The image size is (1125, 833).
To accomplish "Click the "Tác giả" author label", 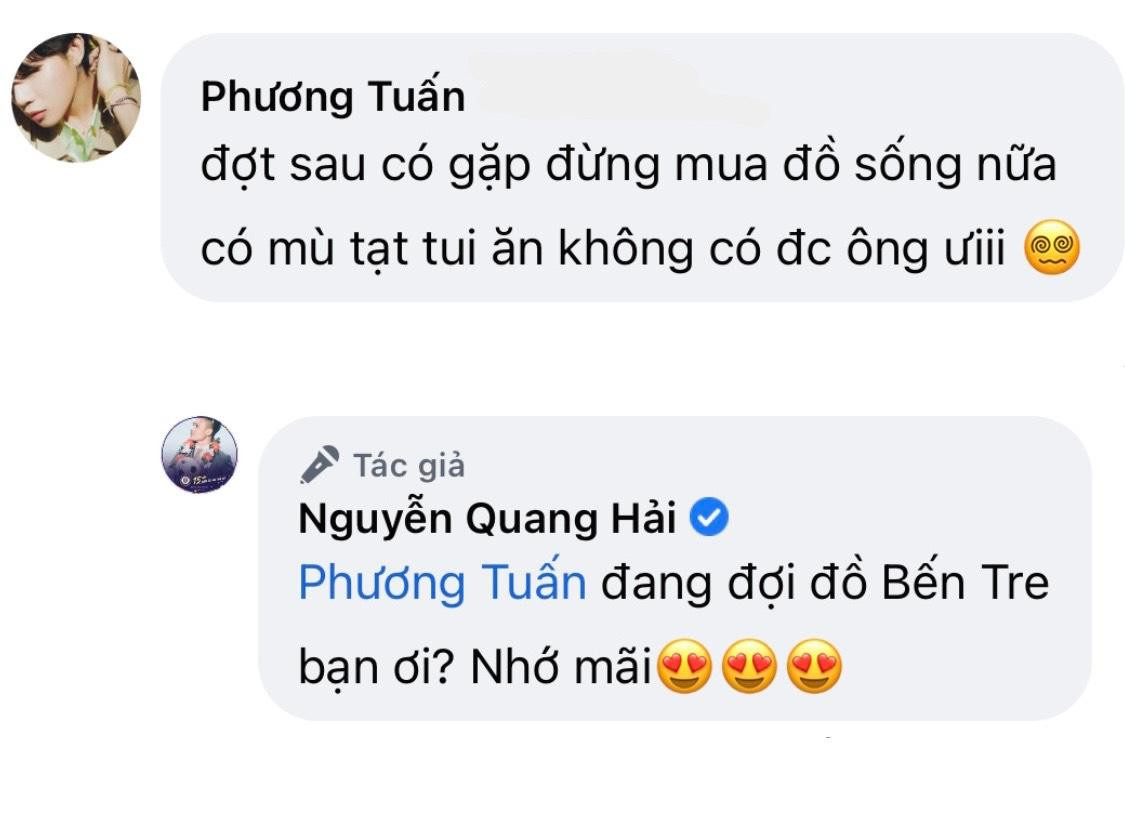I will [408, 465].
